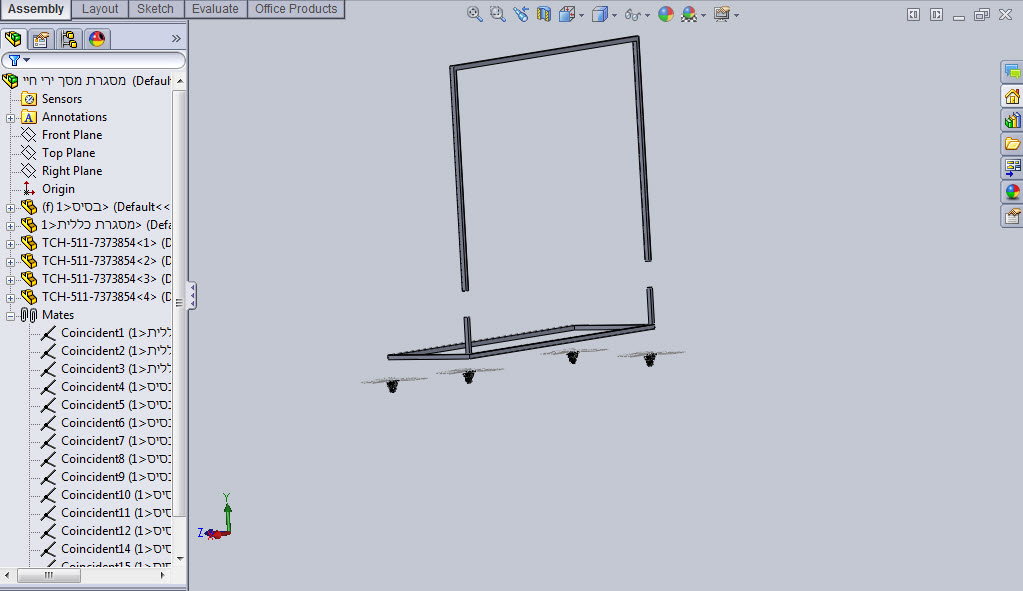Click the Zoom to Area magnifier

coord(497,14)
